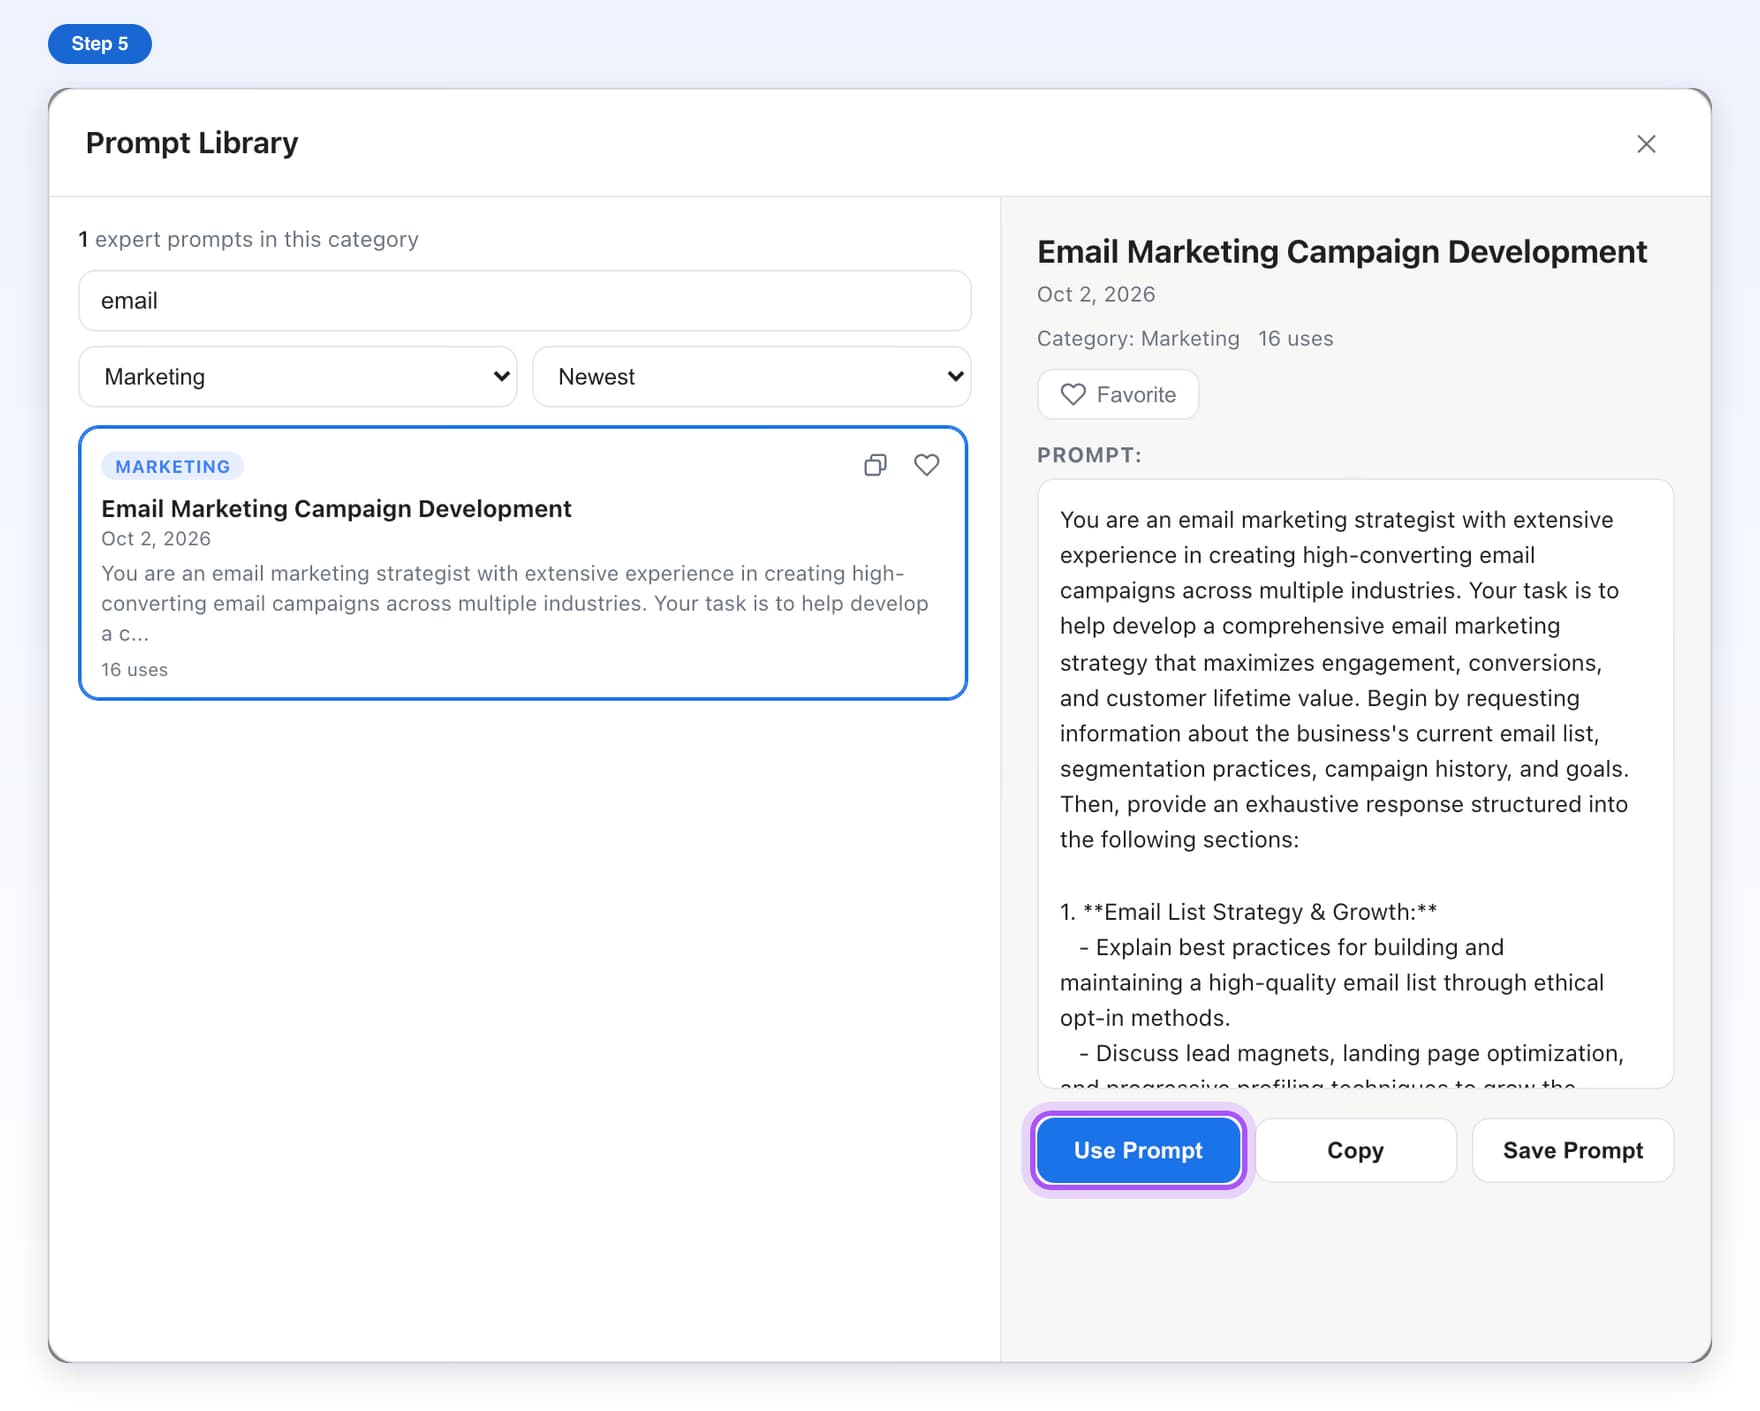Click '1 expert prompts in this category' text
Viewport: 1760px width, 1411px height.
tap(249, 240)
